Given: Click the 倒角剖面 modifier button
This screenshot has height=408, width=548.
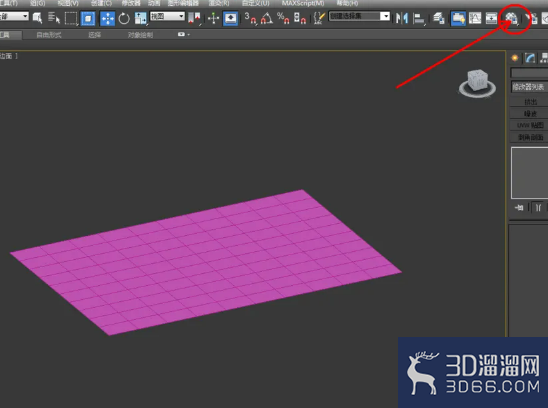Looking at the screenshot, I should coord(529,137).
